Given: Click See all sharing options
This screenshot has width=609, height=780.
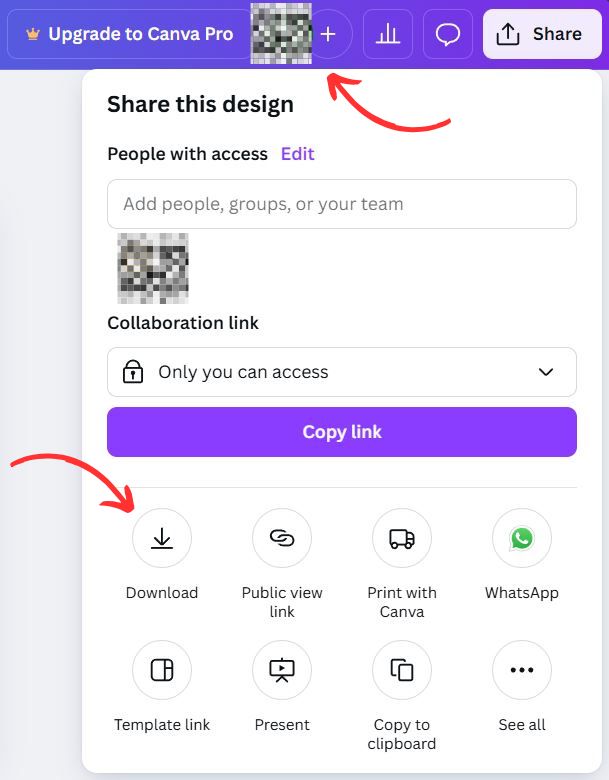Looking at the screenshot, I should point(521,670).
